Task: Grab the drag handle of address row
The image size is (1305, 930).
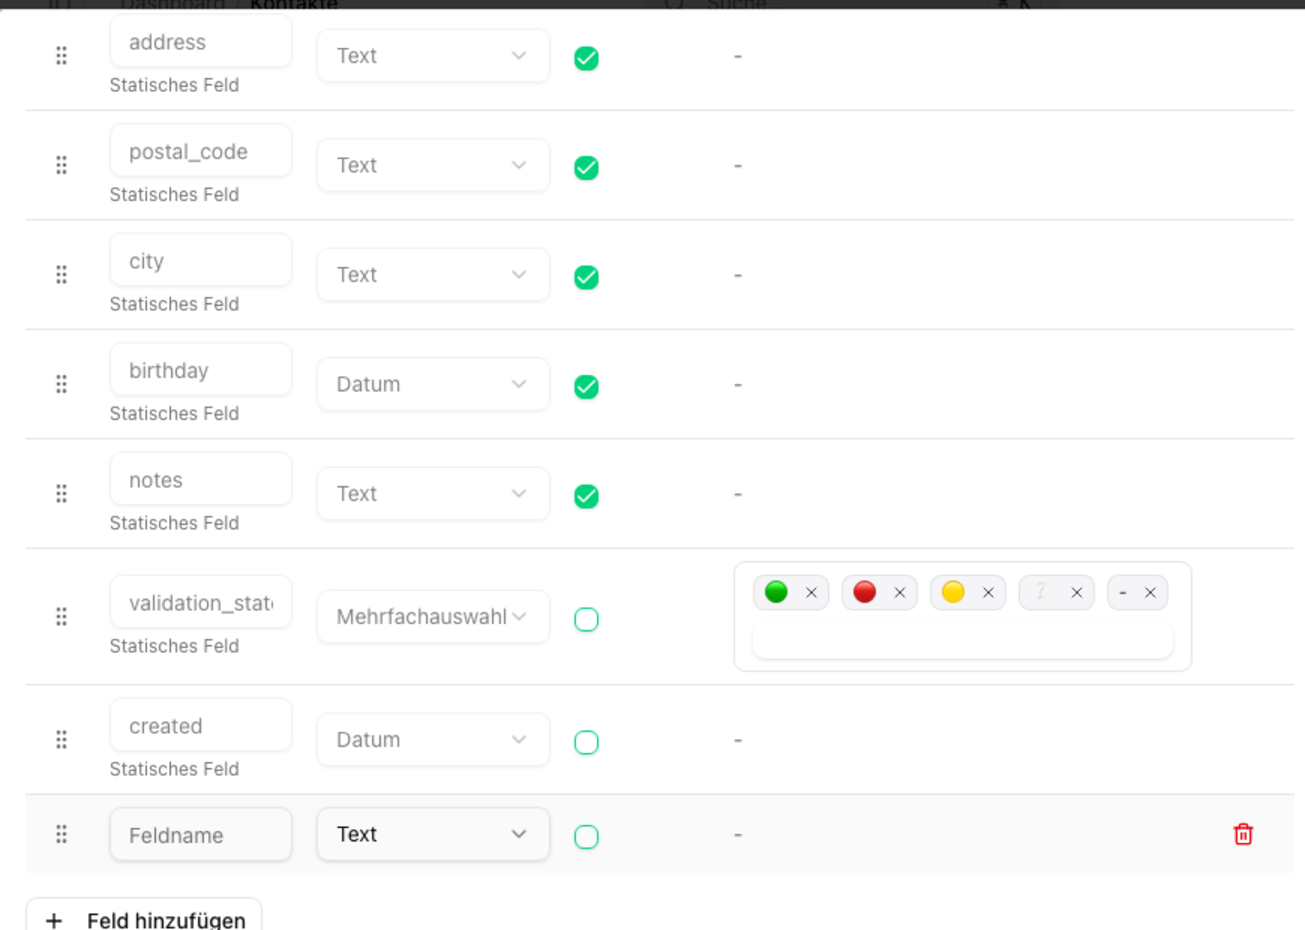Action: click(61, 56)
